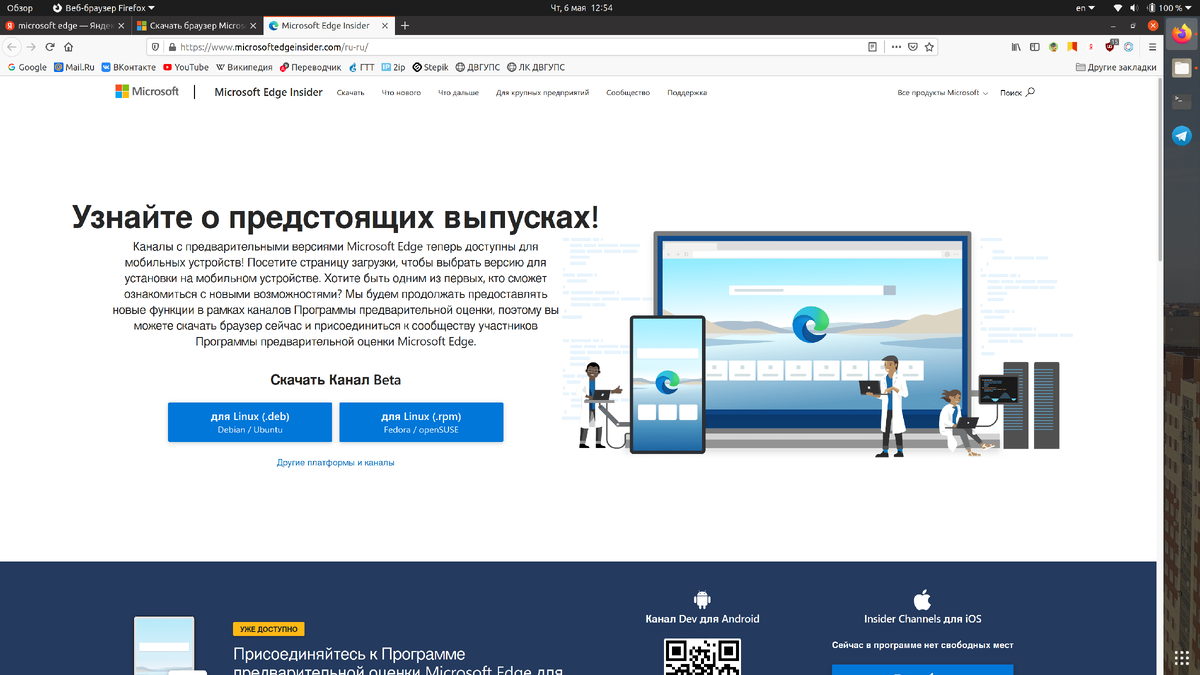This screenshot has width=1200, height=675.
Task: Open Поддержка nav item
Action: (687, 92)
